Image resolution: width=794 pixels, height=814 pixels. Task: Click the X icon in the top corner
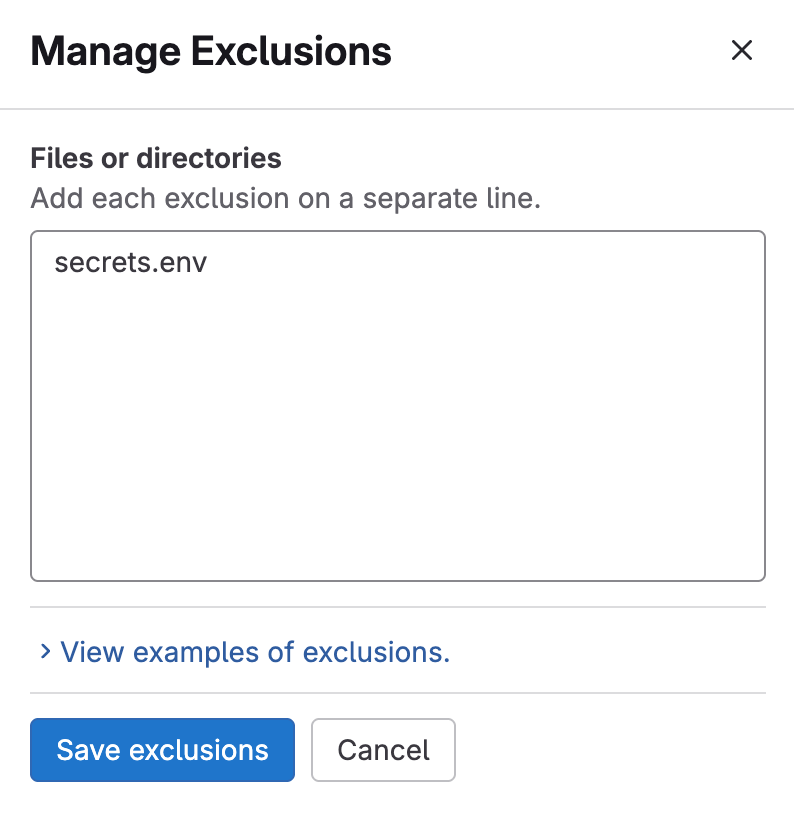click(x=742, y=51)
